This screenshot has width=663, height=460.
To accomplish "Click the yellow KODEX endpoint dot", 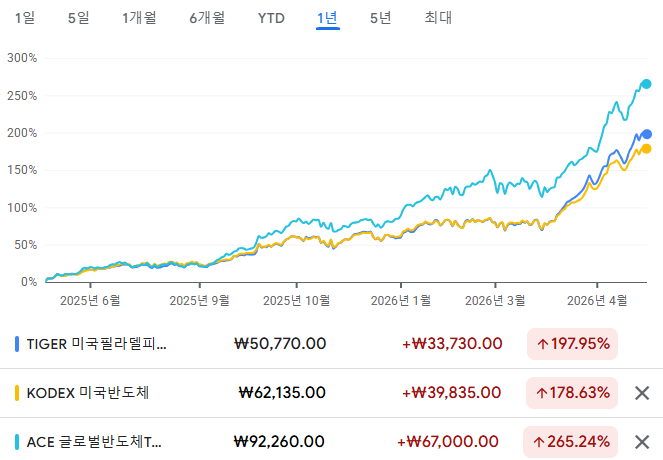I will pyautogui.click(x=646, y=148).
